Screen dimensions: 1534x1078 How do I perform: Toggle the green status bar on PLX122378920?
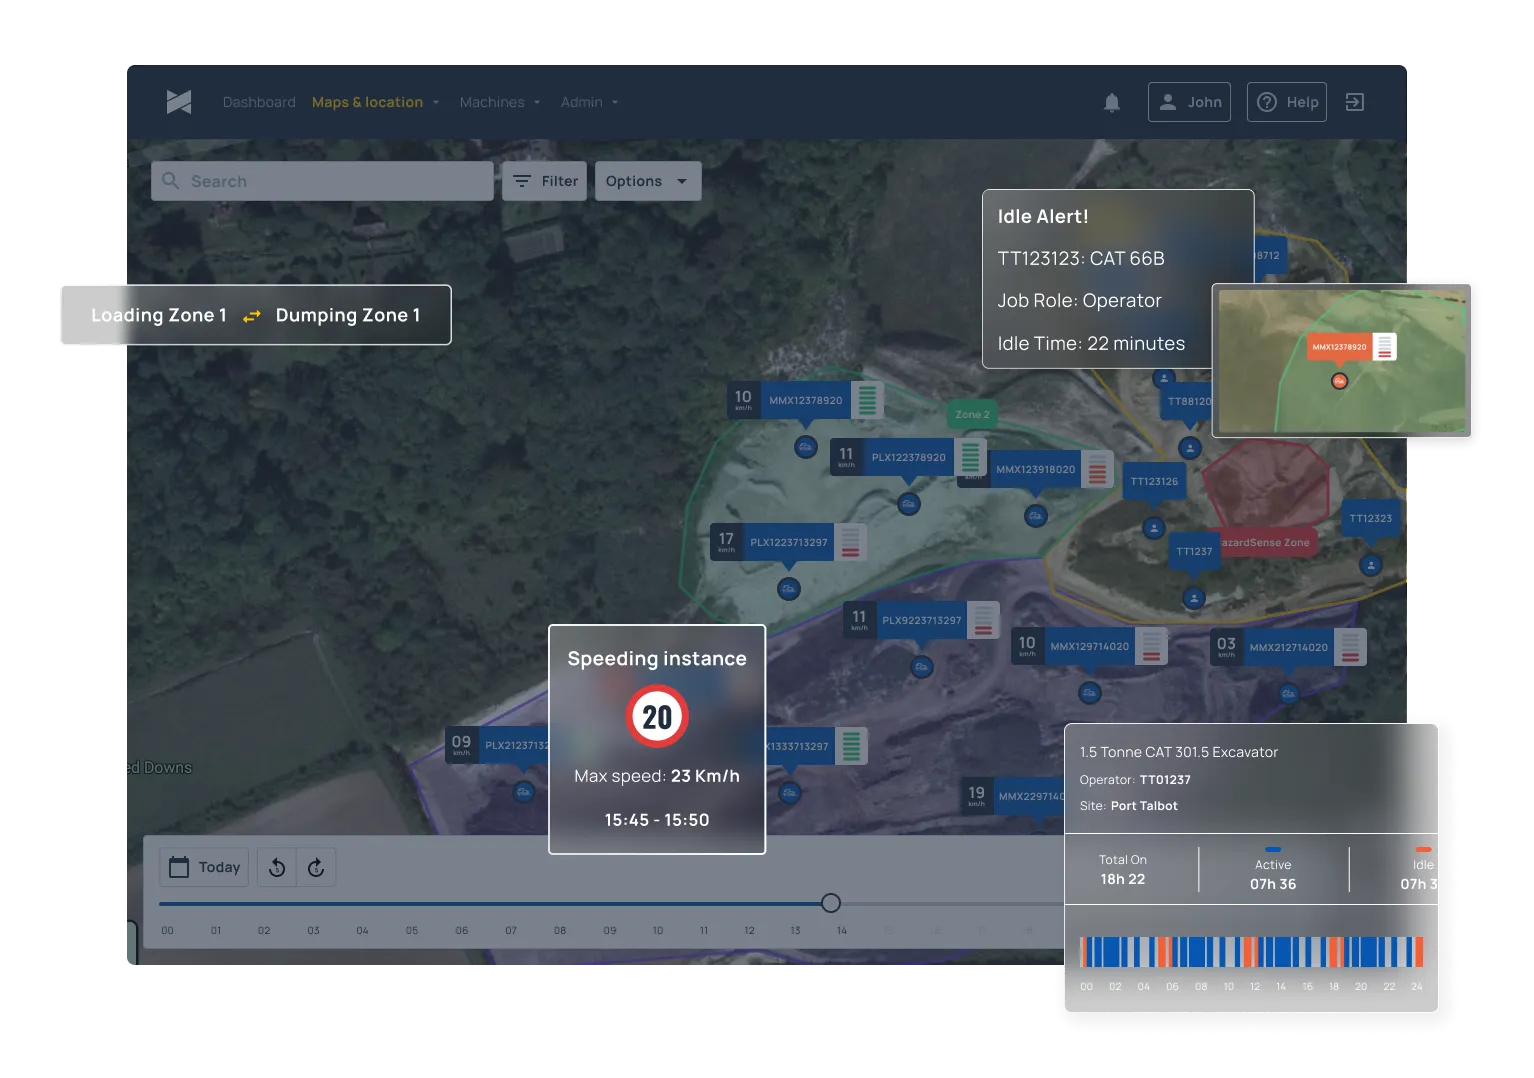pos(970,458)
